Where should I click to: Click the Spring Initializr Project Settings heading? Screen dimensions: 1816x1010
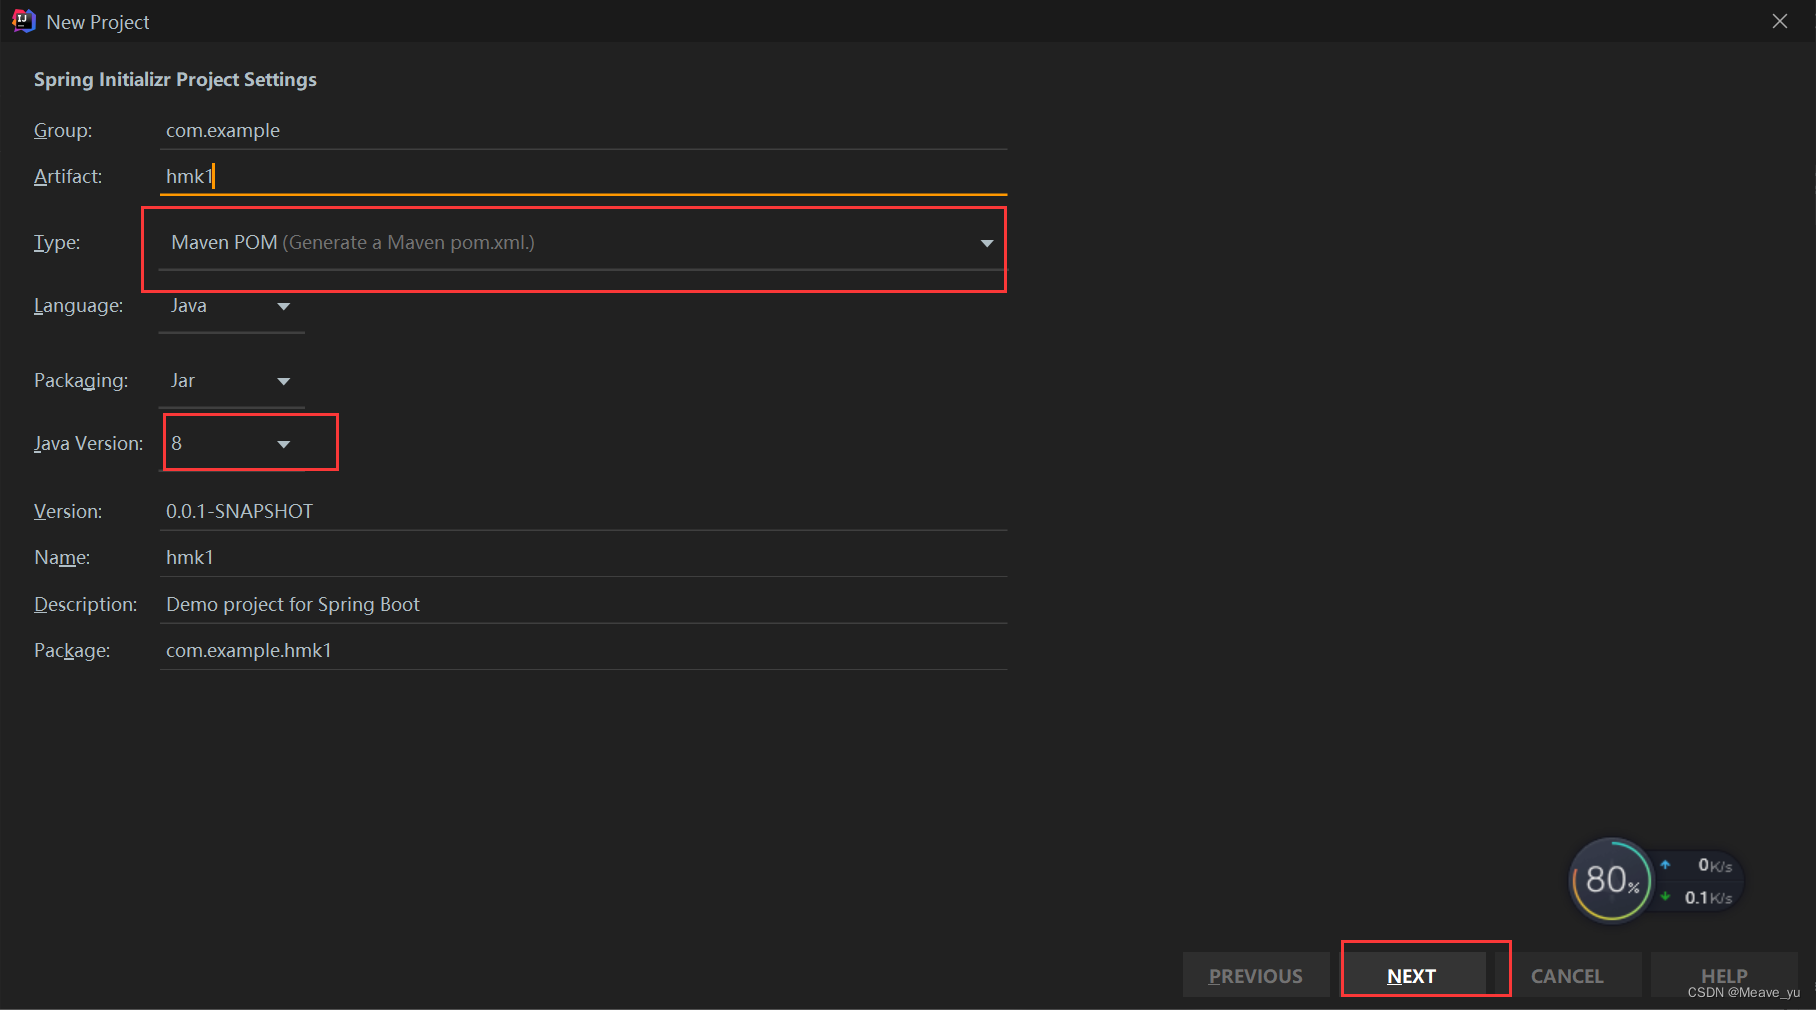click(x=175, y=80)
